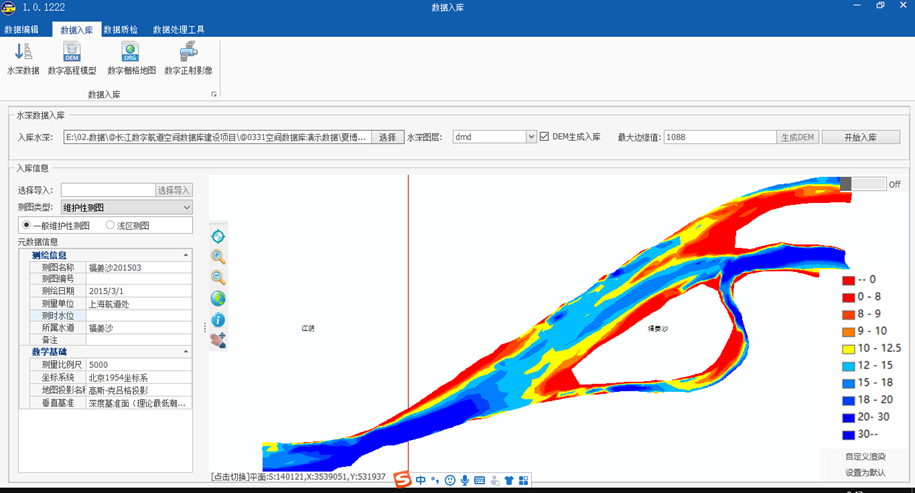Click the dark blue 30-- legend swatch
Viewport: 915px width, 493px height.
tap(848, 435)
